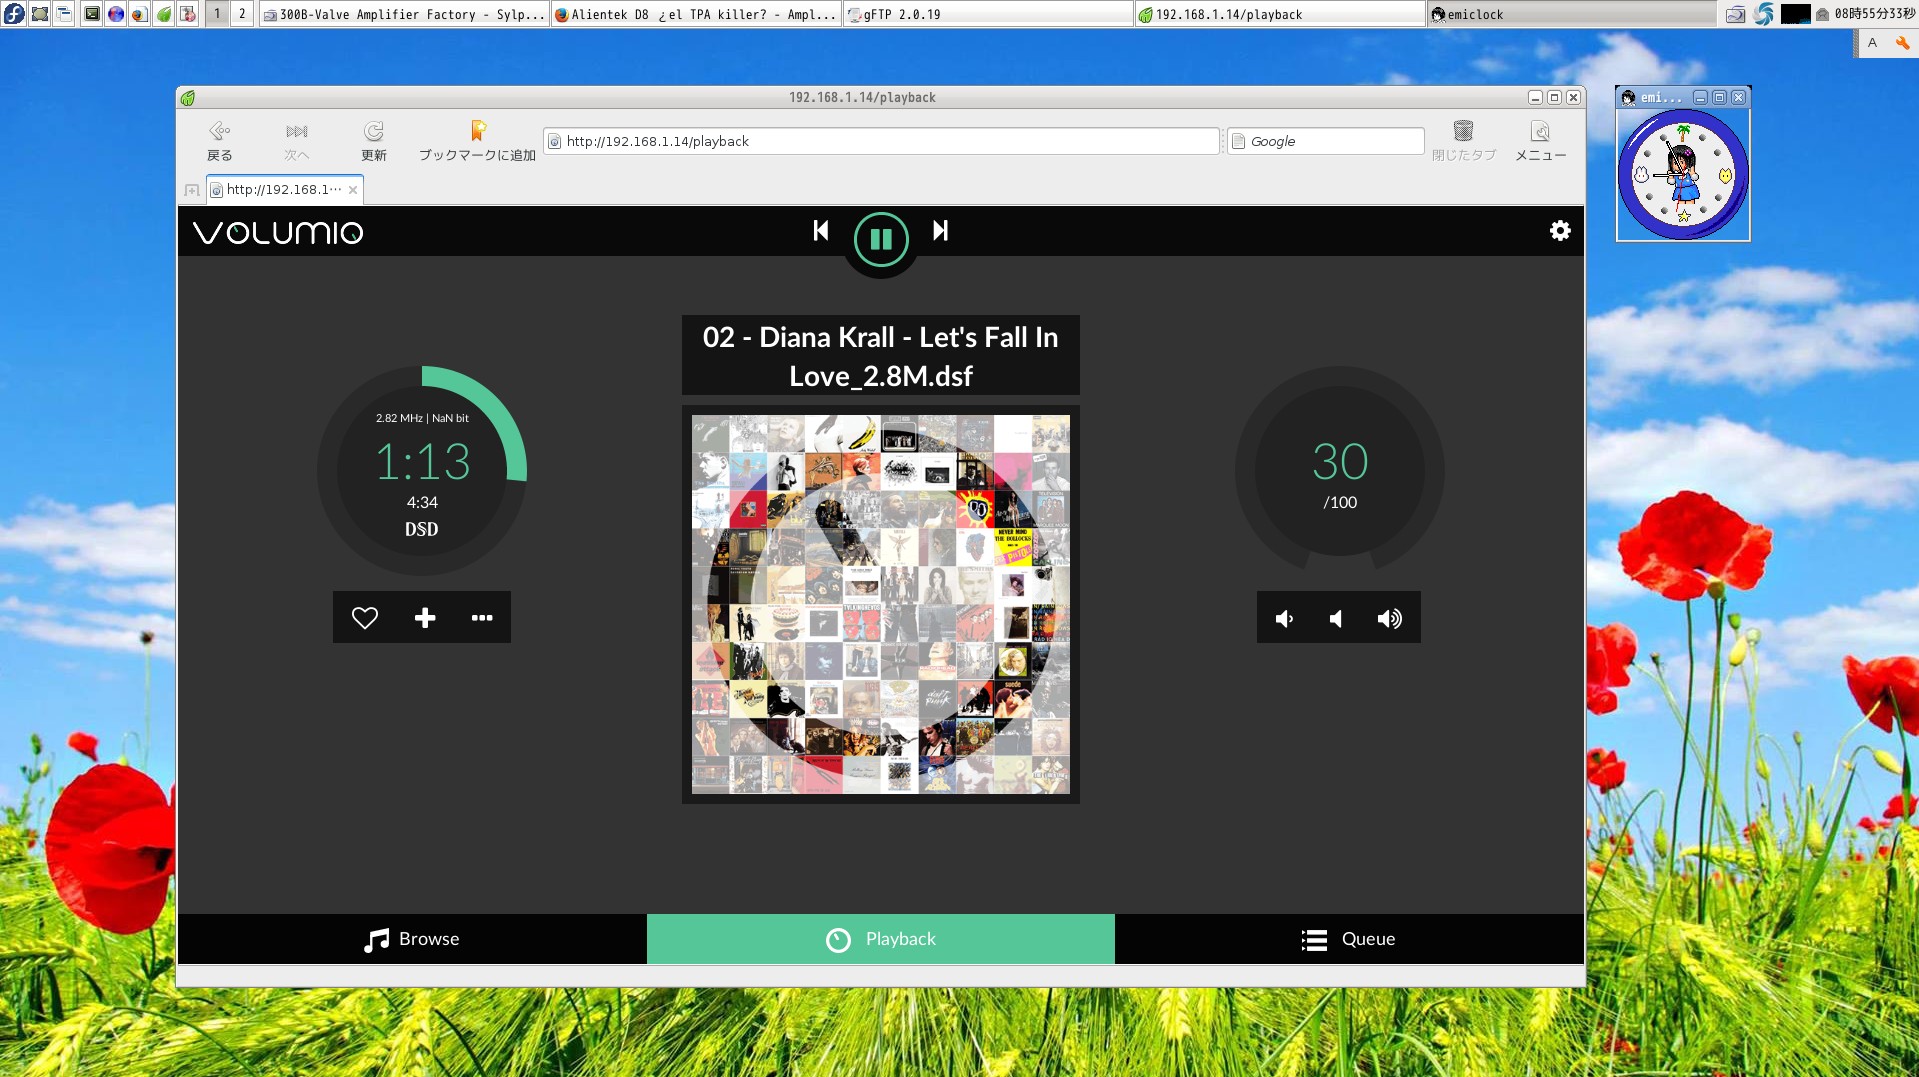This screenshot has height=1077, width=1919.
Task: Open the browser's bookmark-add button
Action: click(477, 140)
